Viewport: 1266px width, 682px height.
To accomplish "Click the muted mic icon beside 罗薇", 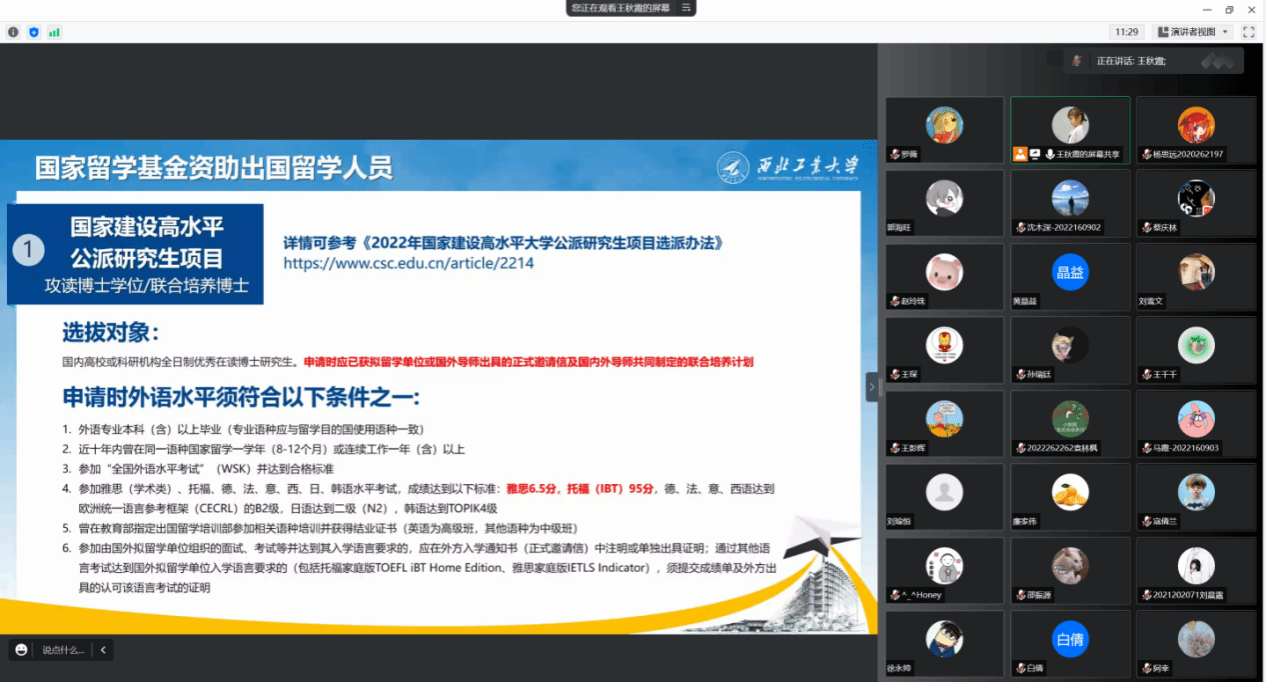I will point(895,155).
